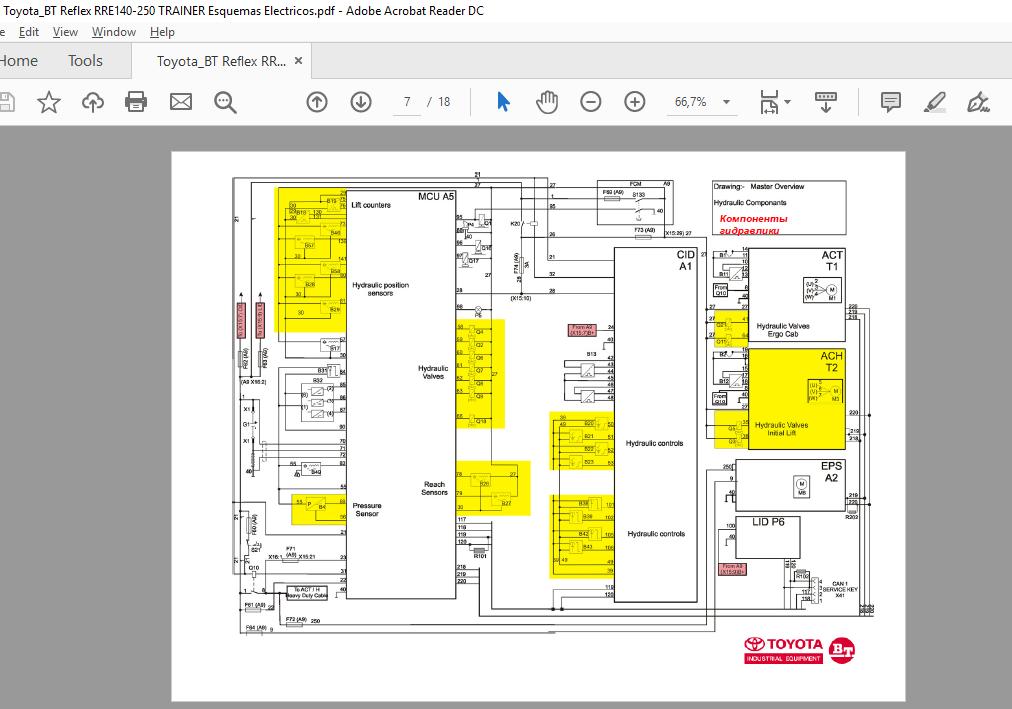This screenshot has height=709, width=1012.
Task: Click the bookmark star icon
Action: tap(48, 102)
